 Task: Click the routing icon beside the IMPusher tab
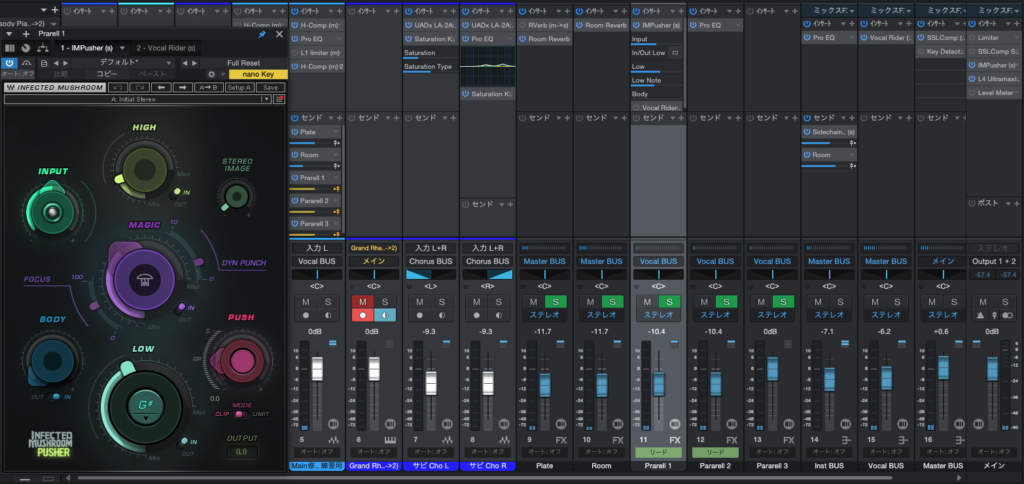click(x=43, y=48)
